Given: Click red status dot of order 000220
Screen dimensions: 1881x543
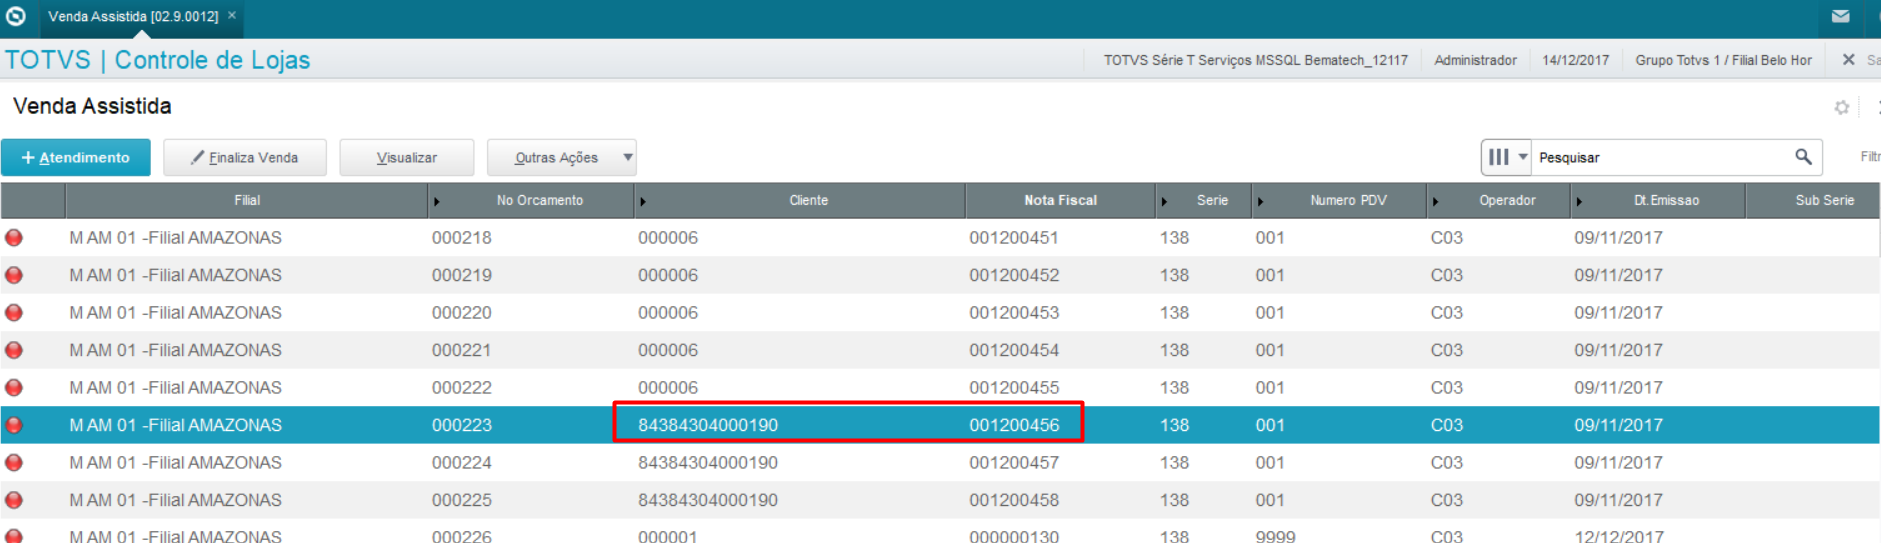Looking at the screenshot, I should pos(14,313).
